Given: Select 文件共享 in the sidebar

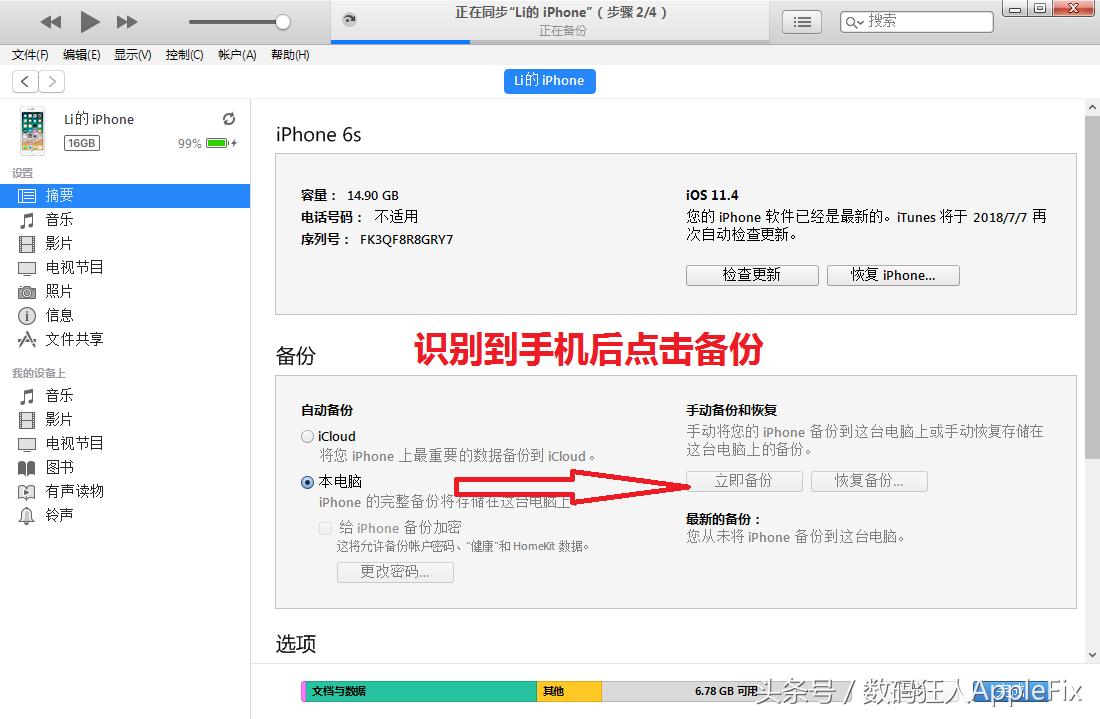Looking at the screenshot, I should tap(71, 339).
